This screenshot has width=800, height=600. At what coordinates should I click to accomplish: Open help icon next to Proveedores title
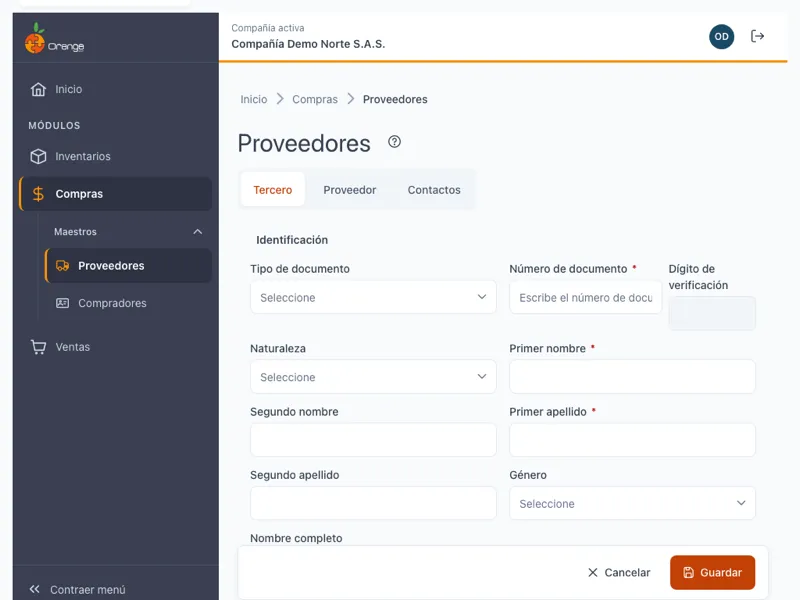pos(394,142)
